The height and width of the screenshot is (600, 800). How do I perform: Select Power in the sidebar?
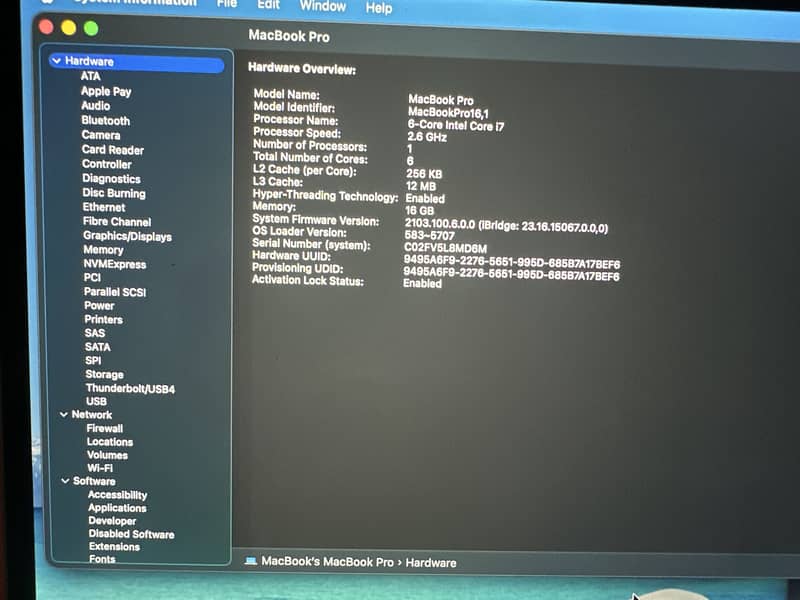pyautogui.click(x=99, y=306)
